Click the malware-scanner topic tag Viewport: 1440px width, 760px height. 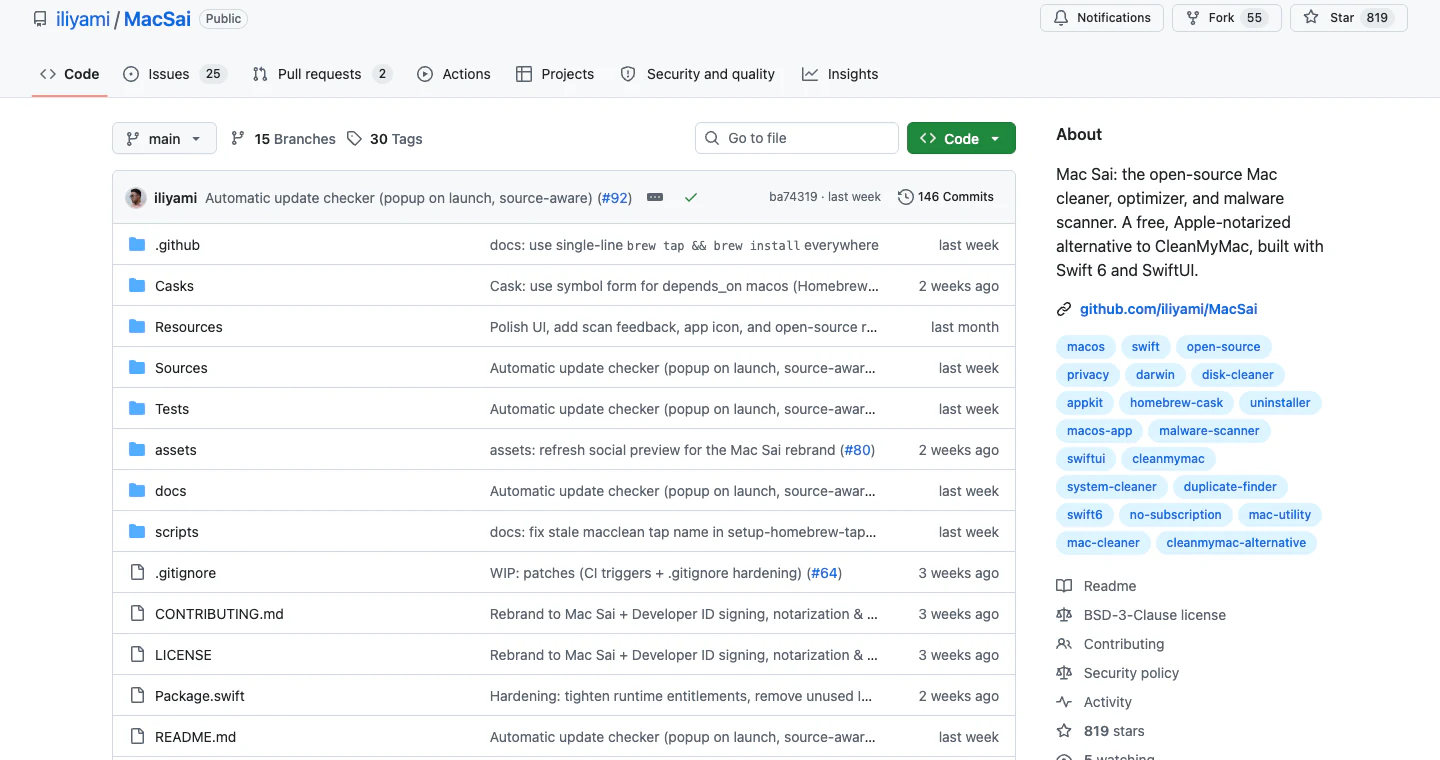(1209, 431)
